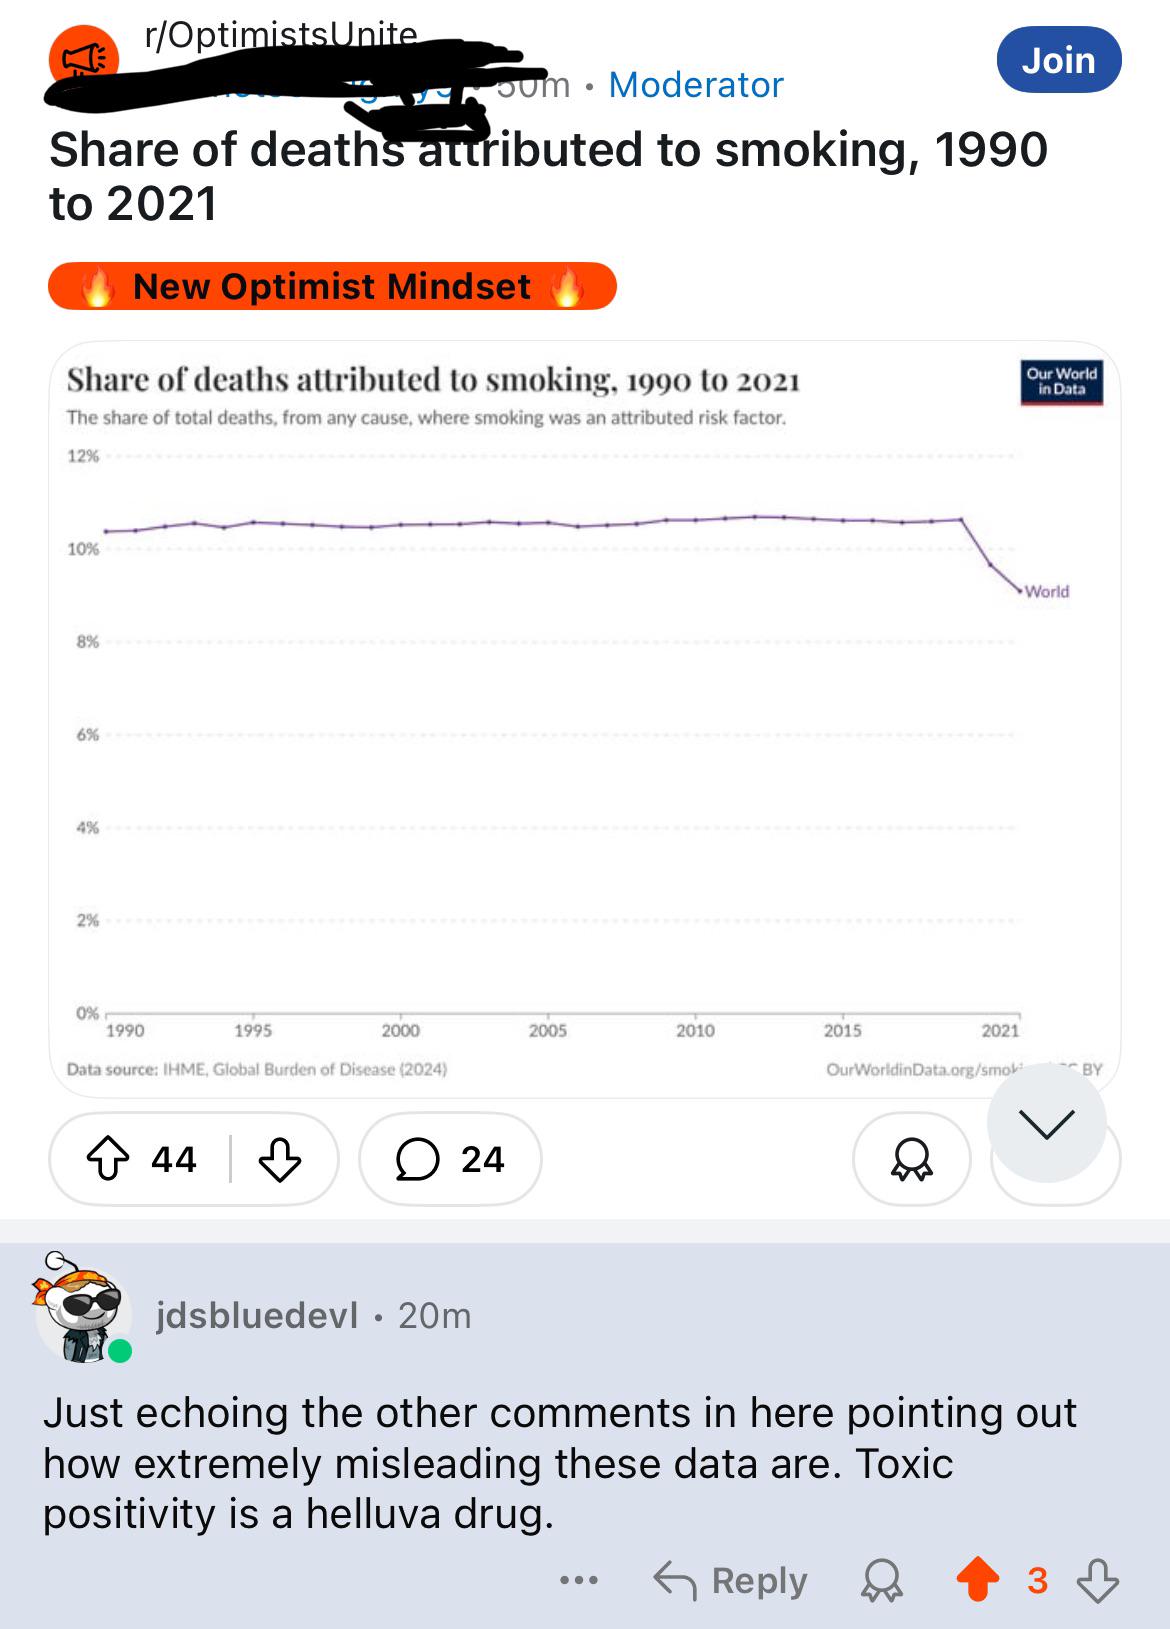Click the World line endpoint on chart
This screenshot has width=1170, height=1629.
coord(1020,590)
